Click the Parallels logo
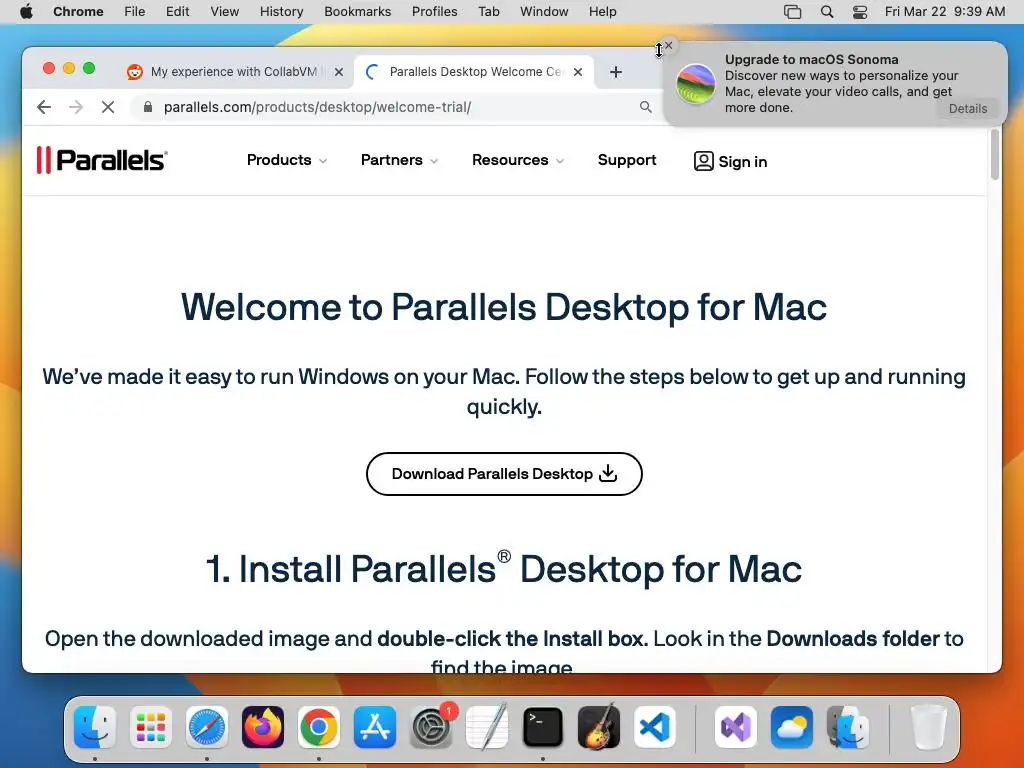 coord(102,160)
